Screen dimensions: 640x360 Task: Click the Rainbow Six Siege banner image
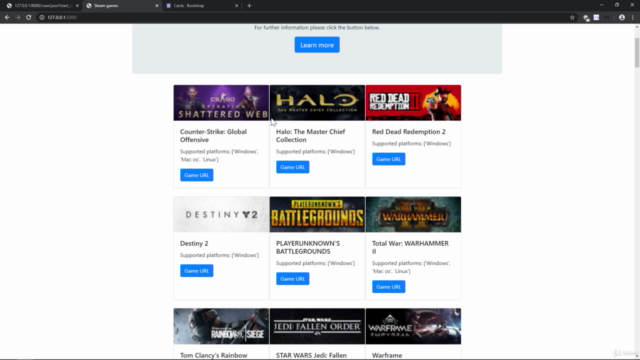221,326
